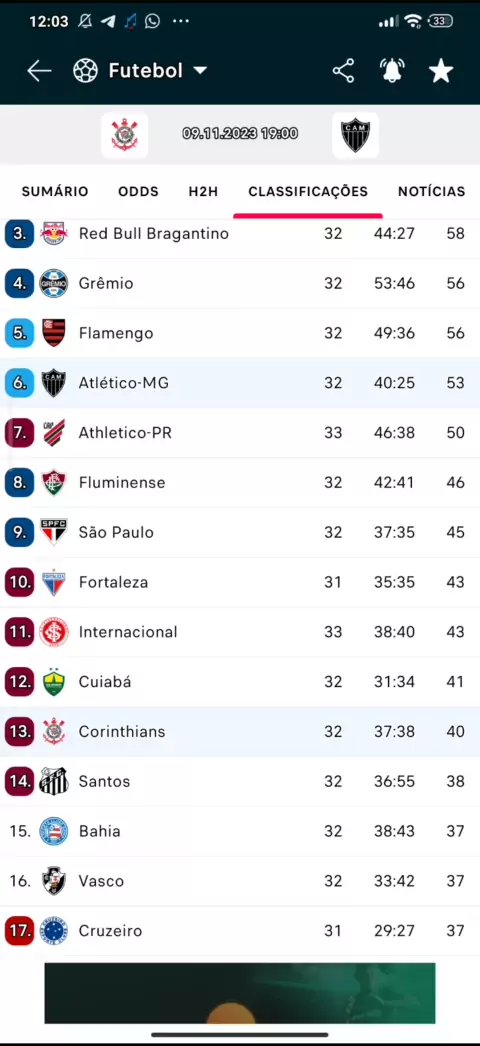Image resolution: width=480 pixels, height=1046 pixels.
Task: Tap the Internacional club logo
Action: pyautogui.click(x=54, y=632)
